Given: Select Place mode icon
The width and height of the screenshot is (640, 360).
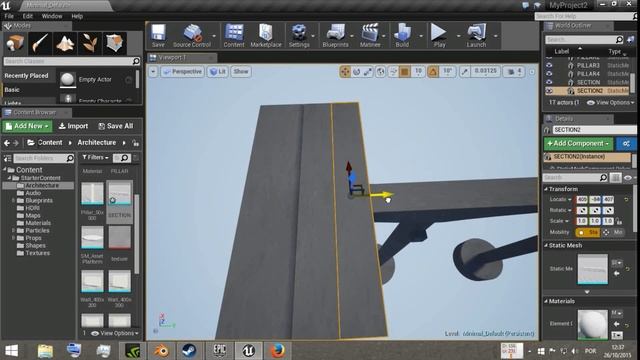Looking at the screenshot, I should pos(15,43).
